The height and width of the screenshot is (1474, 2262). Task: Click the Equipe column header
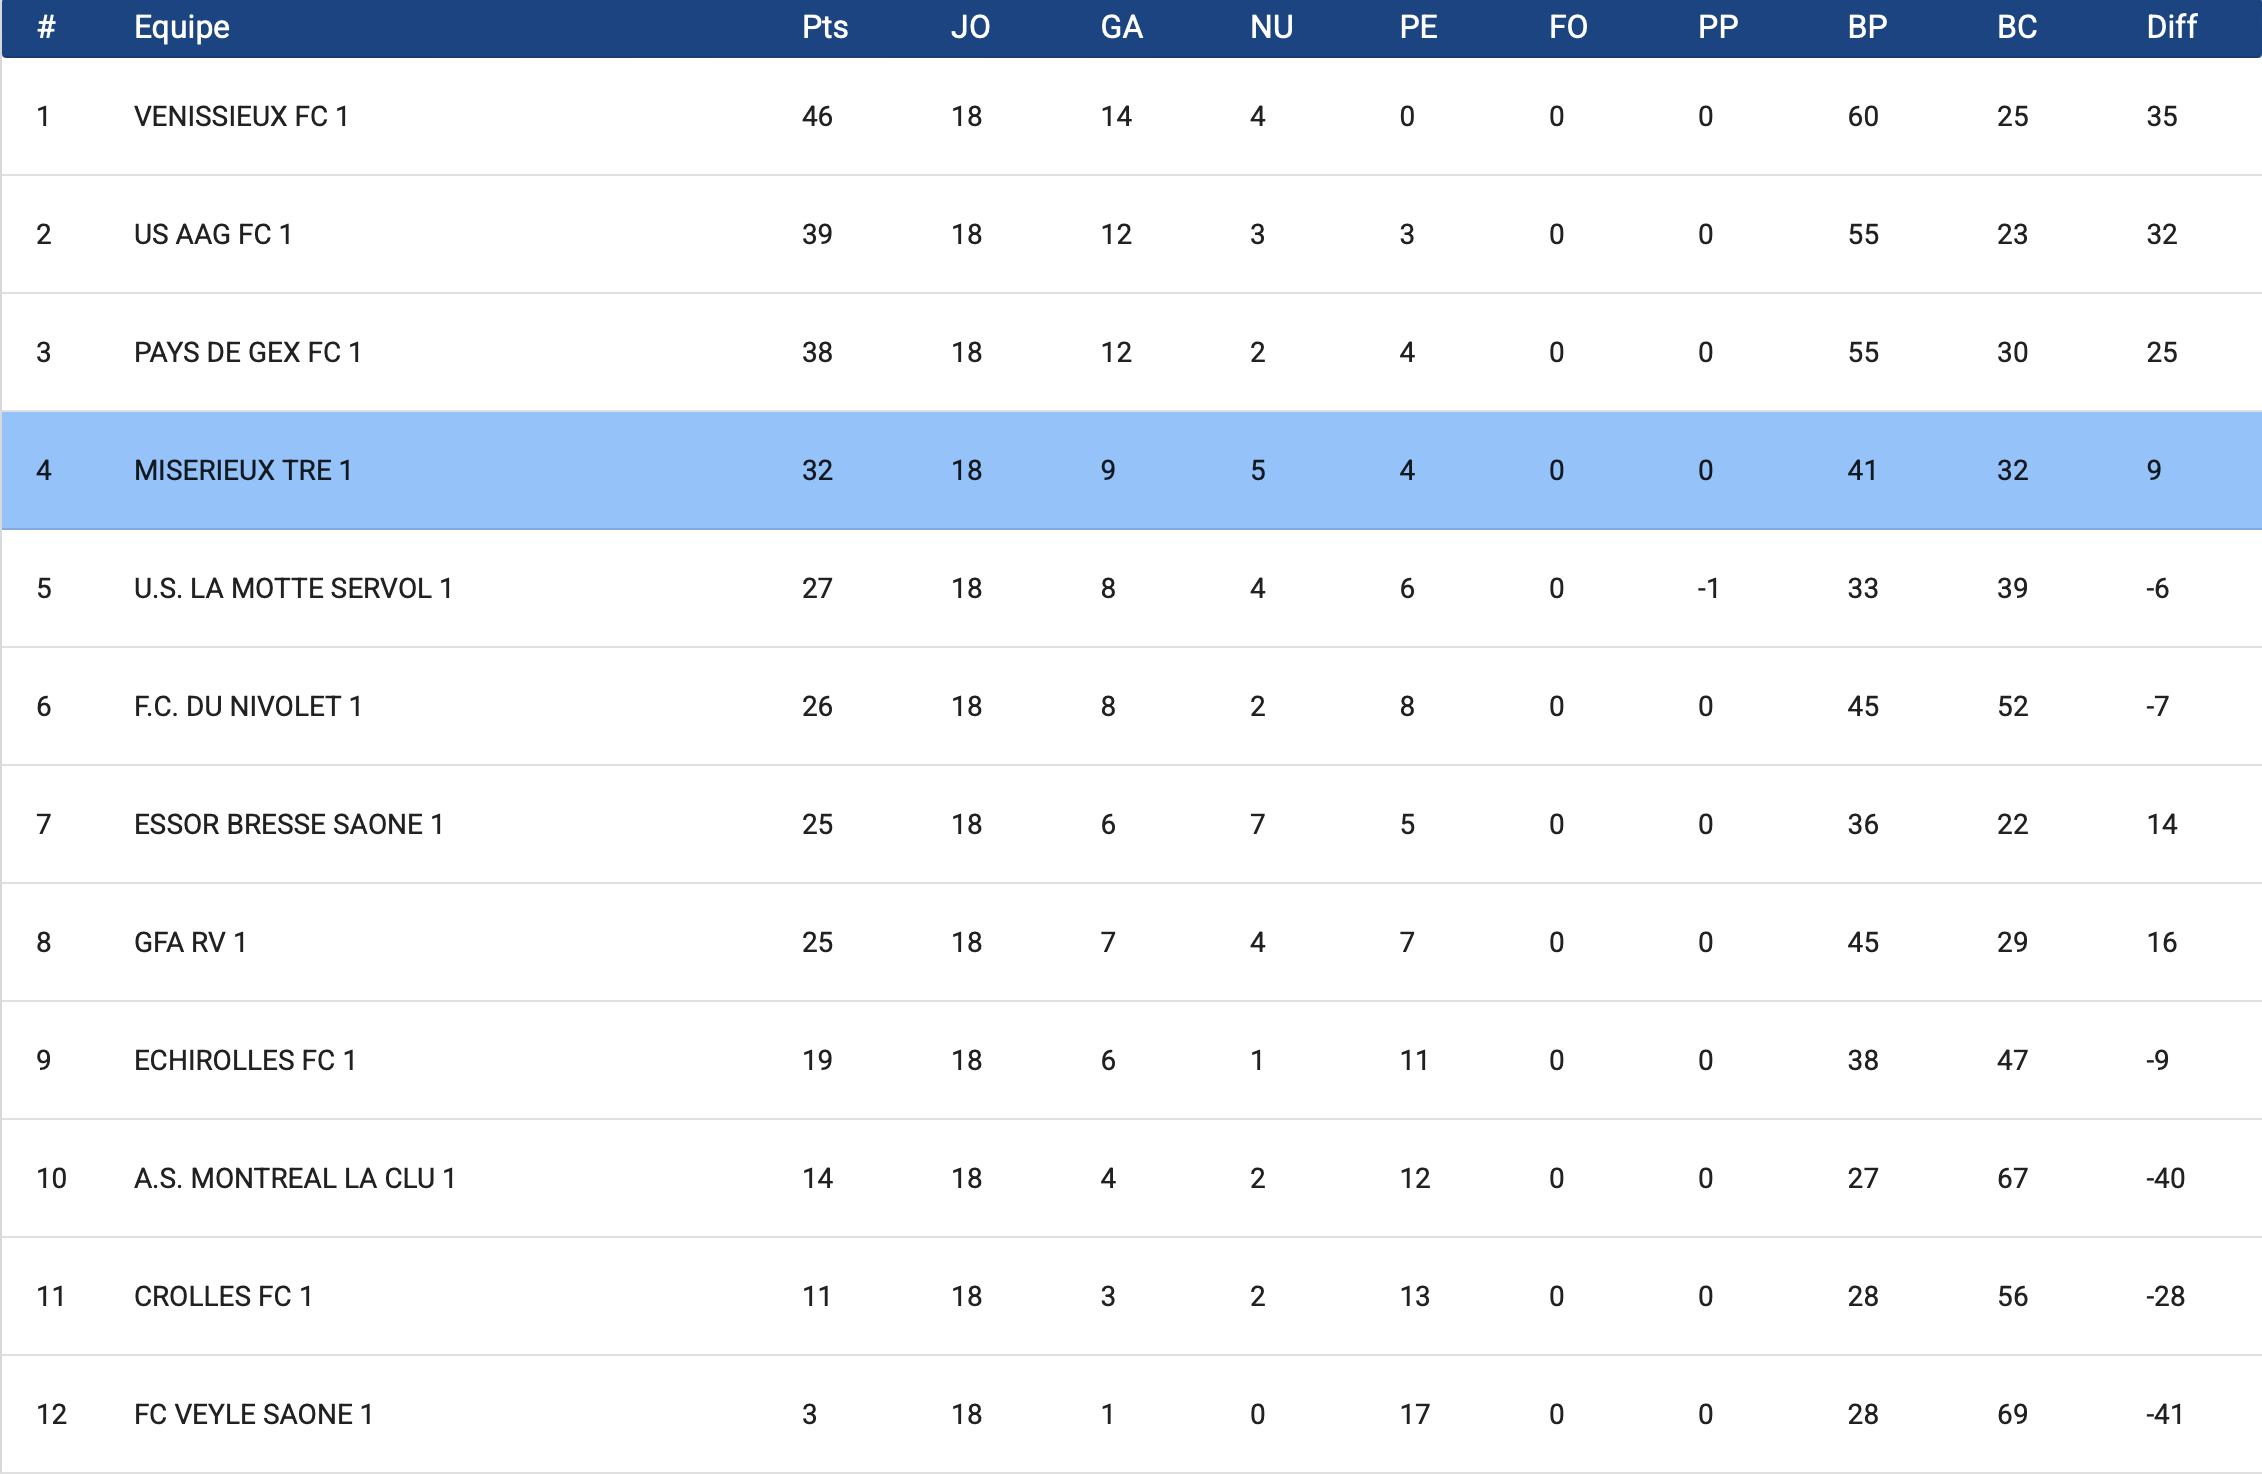pyautogui.click(x=182, y=27)
